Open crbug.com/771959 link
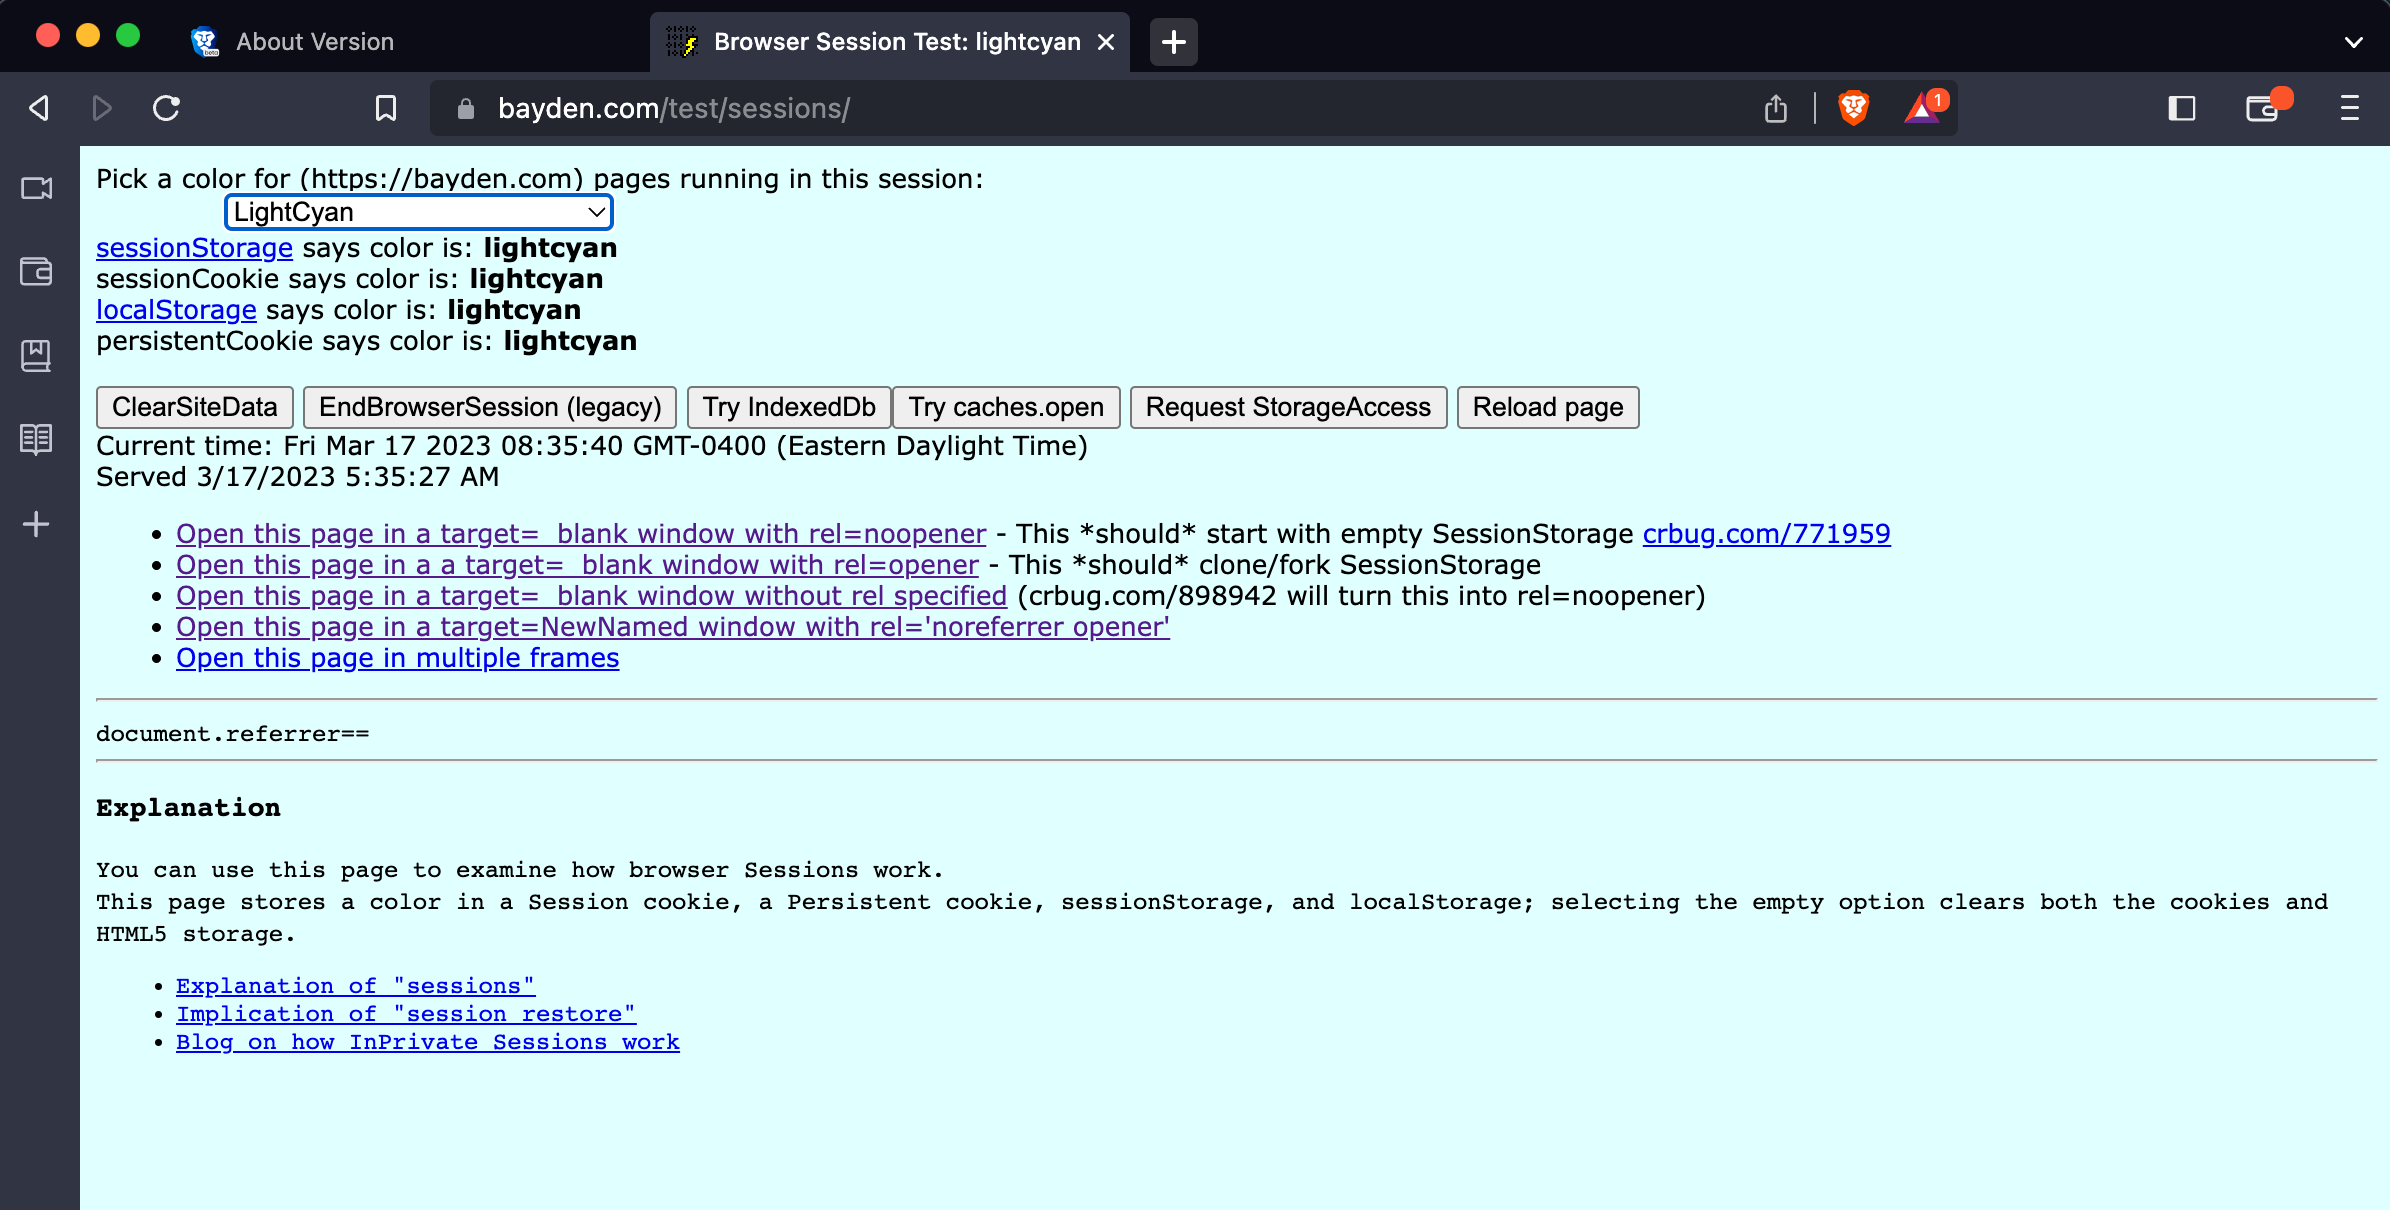 tap(1766, 534)
